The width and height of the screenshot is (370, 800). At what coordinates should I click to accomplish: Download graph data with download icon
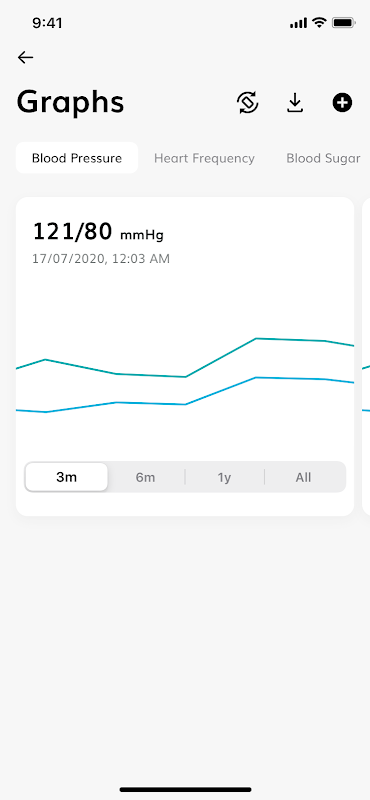coord(294,103)
